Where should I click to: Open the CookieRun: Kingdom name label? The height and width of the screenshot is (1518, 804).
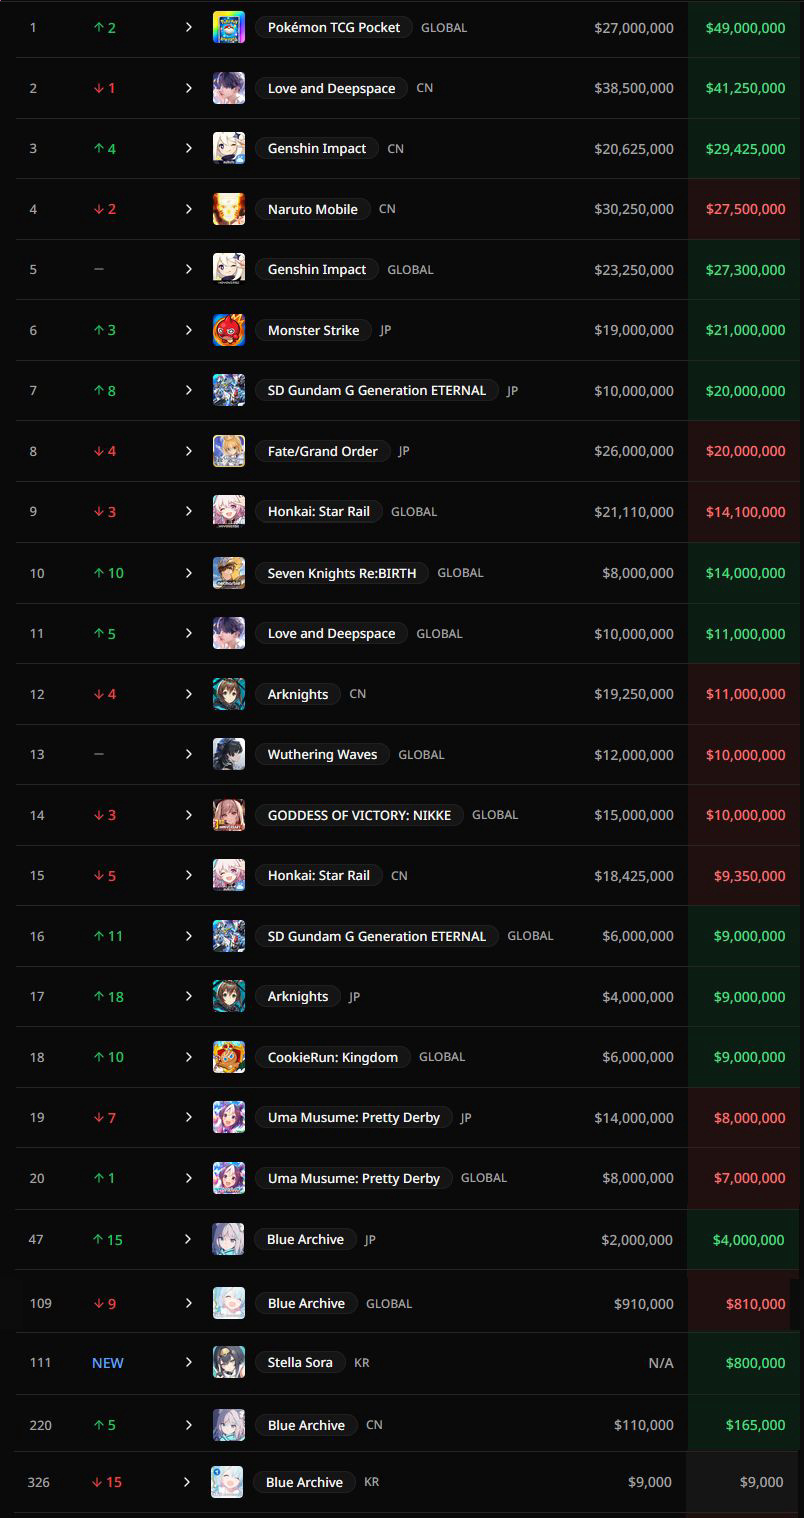click(x=333, y=1057)
